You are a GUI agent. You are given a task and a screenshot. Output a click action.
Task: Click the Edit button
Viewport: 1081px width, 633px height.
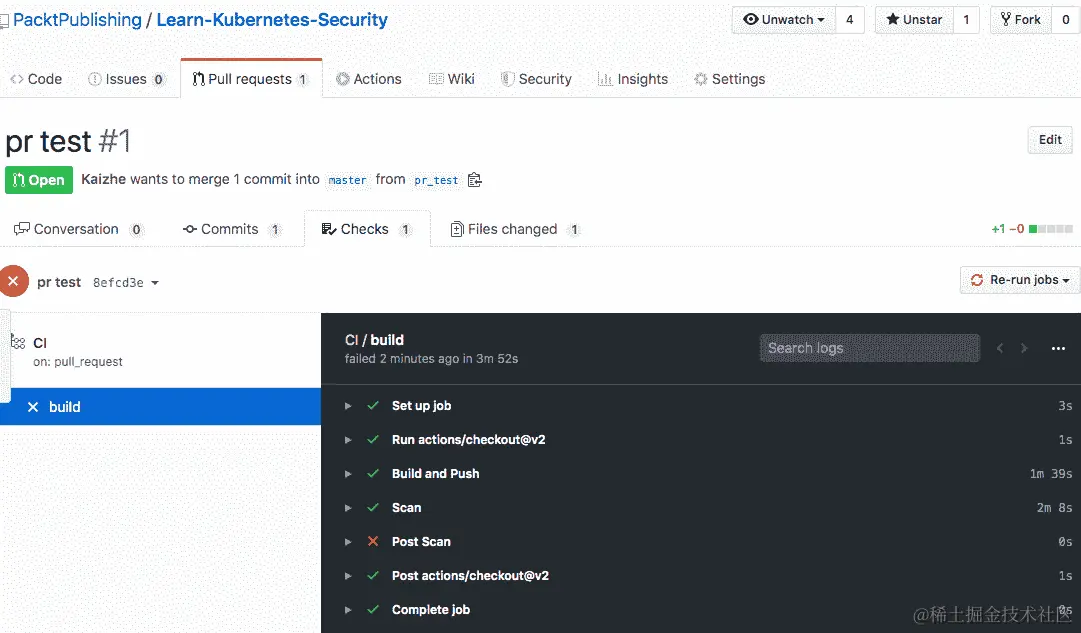1049,140
